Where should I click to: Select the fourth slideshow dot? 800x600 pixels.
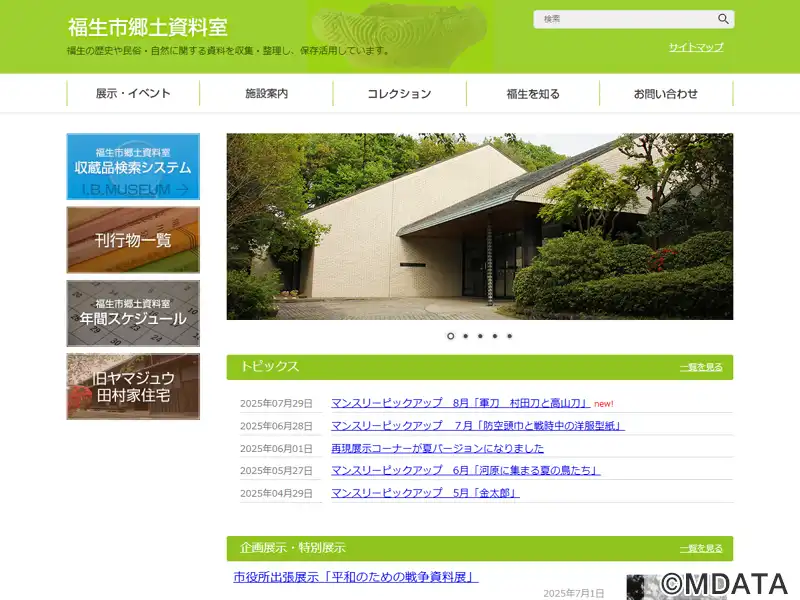pyautogui.click(x=495, y=336)
